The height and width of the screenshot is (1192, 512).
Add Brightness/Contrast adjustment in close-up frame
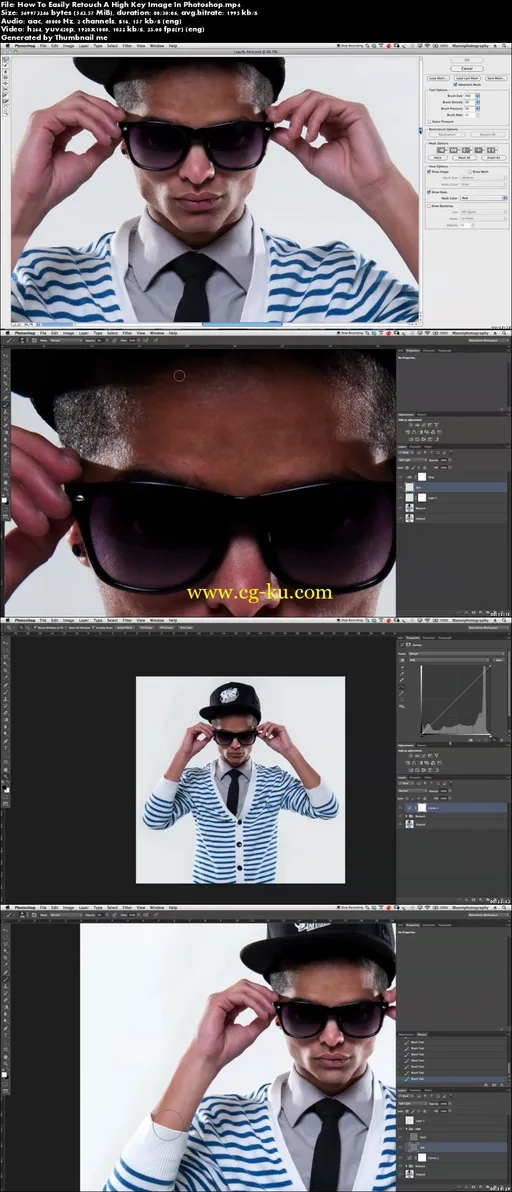[x=411, y=425]
